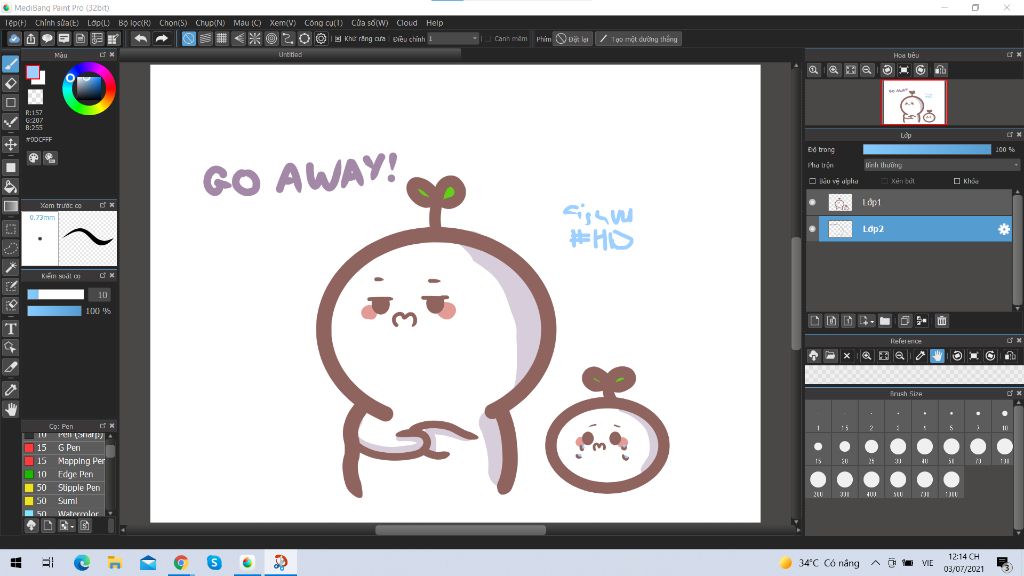Select the Text tool
The width and height of the screenshot is (1024, 576).
pyautogui.click(x=10, y=328)
